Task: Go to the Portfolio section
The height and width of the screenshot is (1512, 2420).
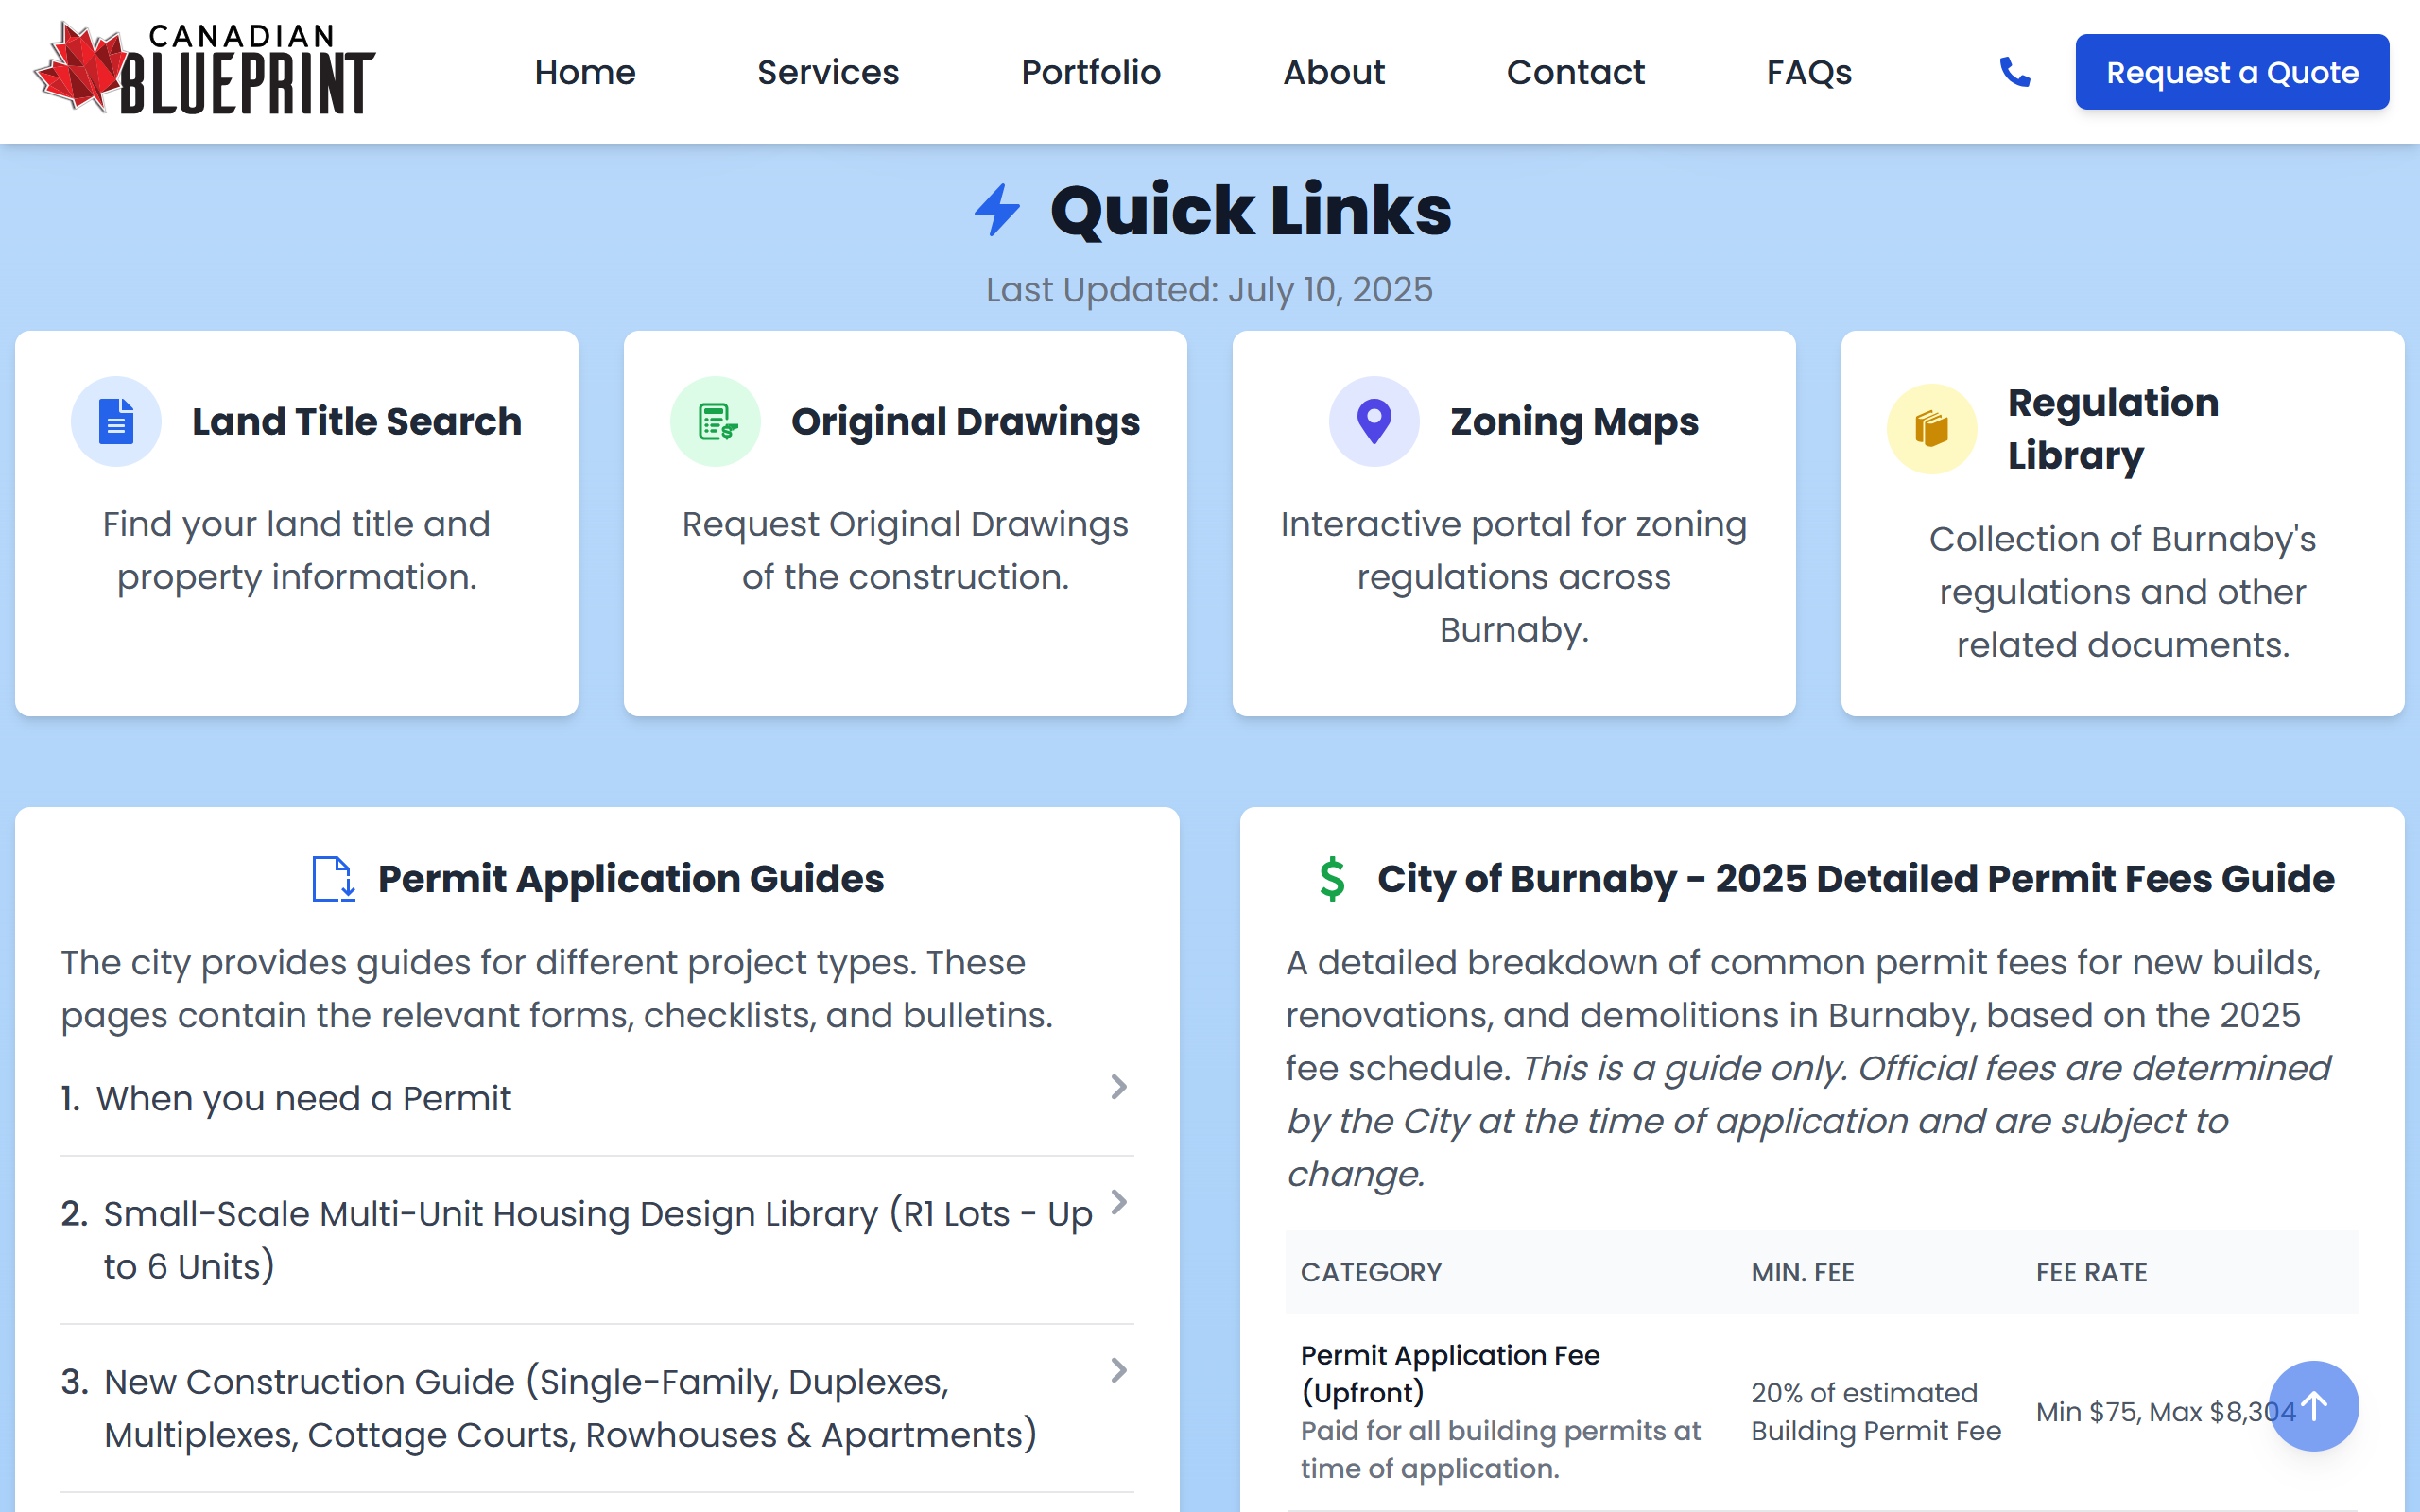Action: point(1090,71)
